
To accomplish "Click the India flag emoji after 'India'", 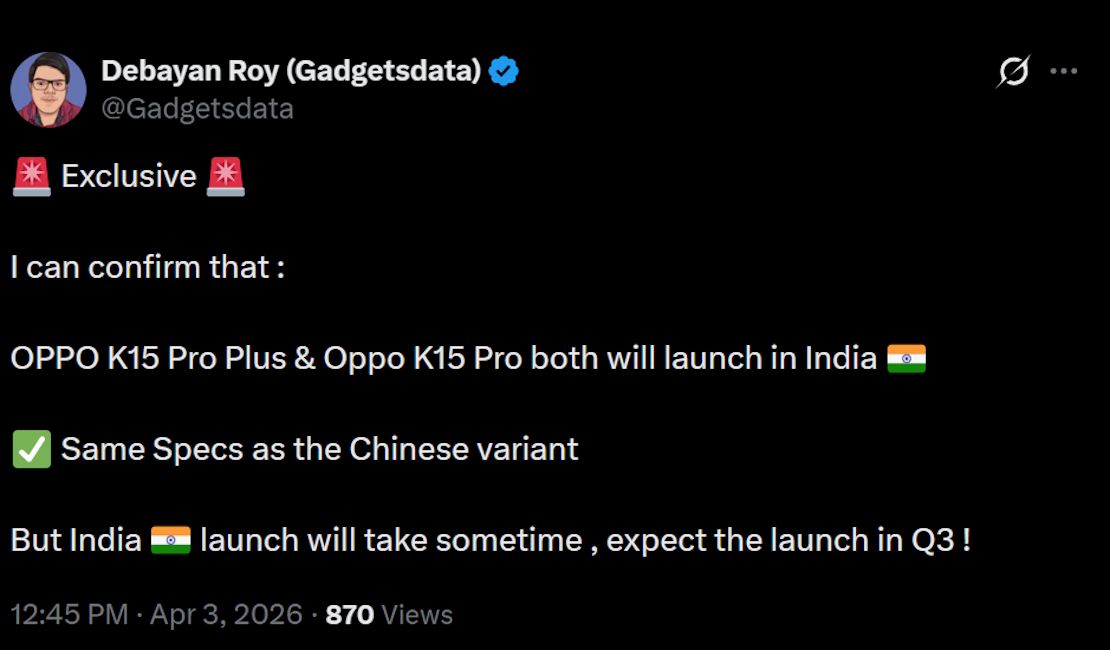I will point(908,357).
